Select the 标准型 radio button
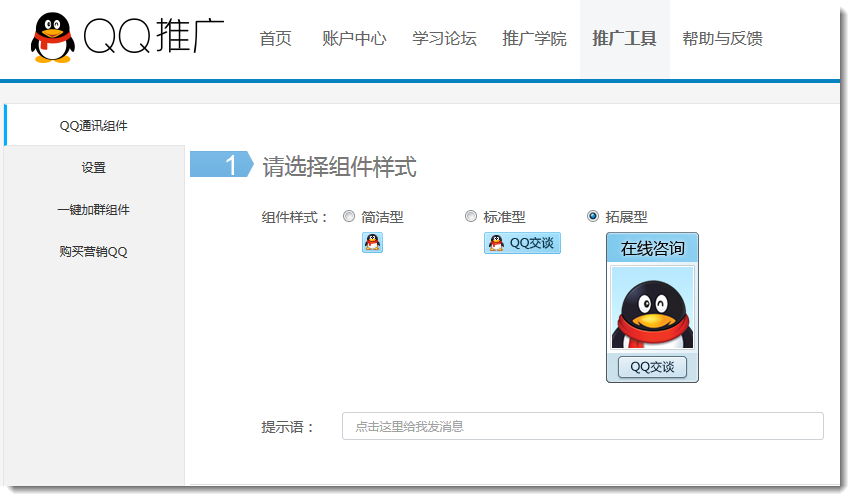 coord(471,216)
